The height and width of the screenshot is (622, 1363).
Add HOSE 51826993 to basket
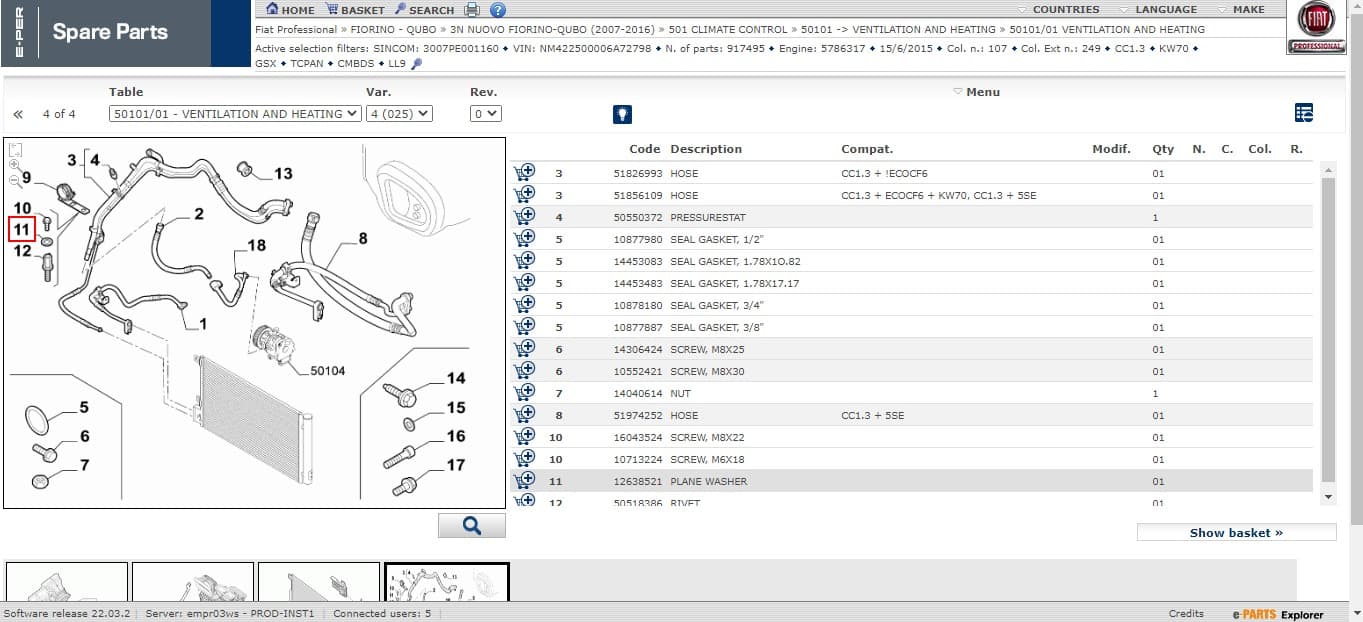click(x=524, y=172)
